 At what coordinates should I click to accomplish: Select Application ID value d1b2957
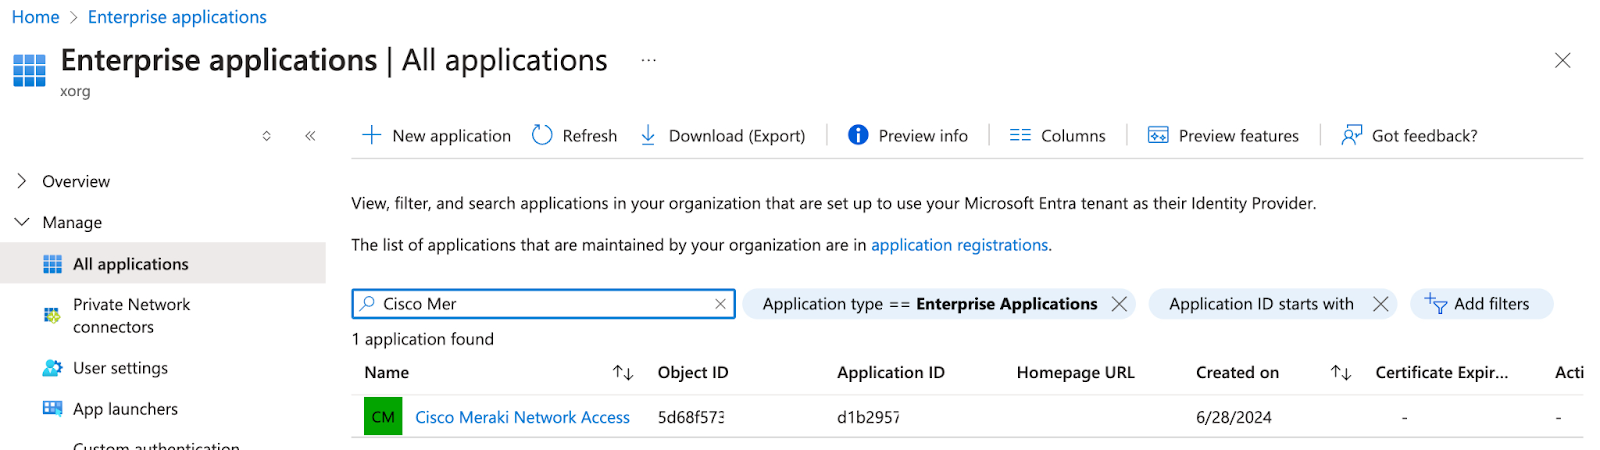[868, 418]
